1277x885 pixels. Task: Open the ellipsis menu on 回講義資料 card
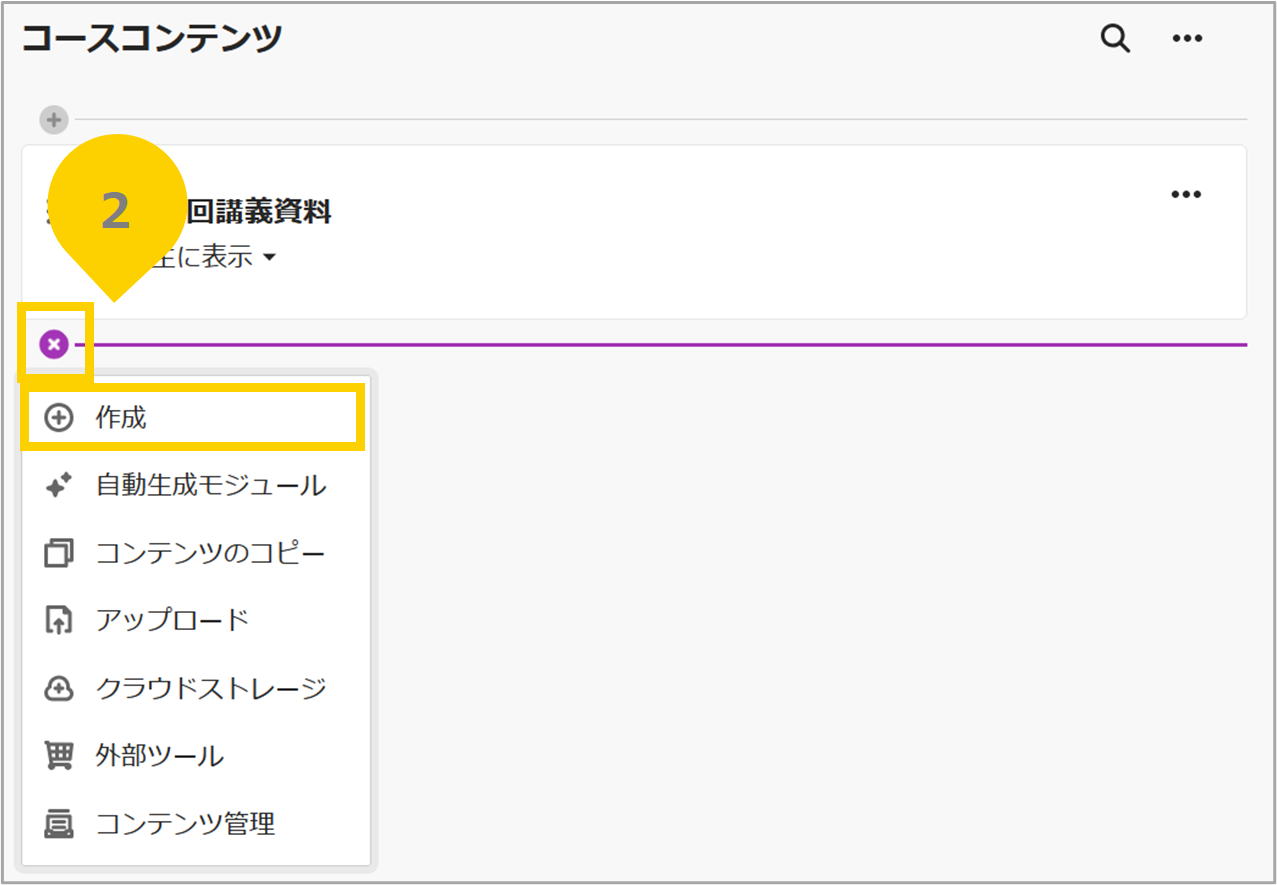click(x=1186, y=194)
